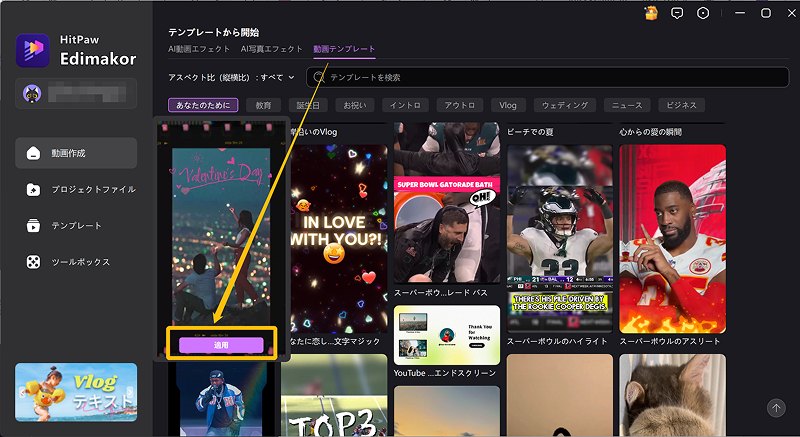Click the テンプレート sidebar icon

(33, 226)
